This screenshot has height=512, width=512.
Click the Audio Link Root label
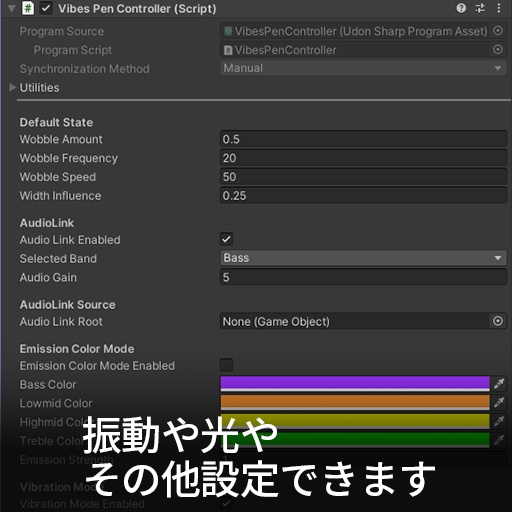click(61, 322)
